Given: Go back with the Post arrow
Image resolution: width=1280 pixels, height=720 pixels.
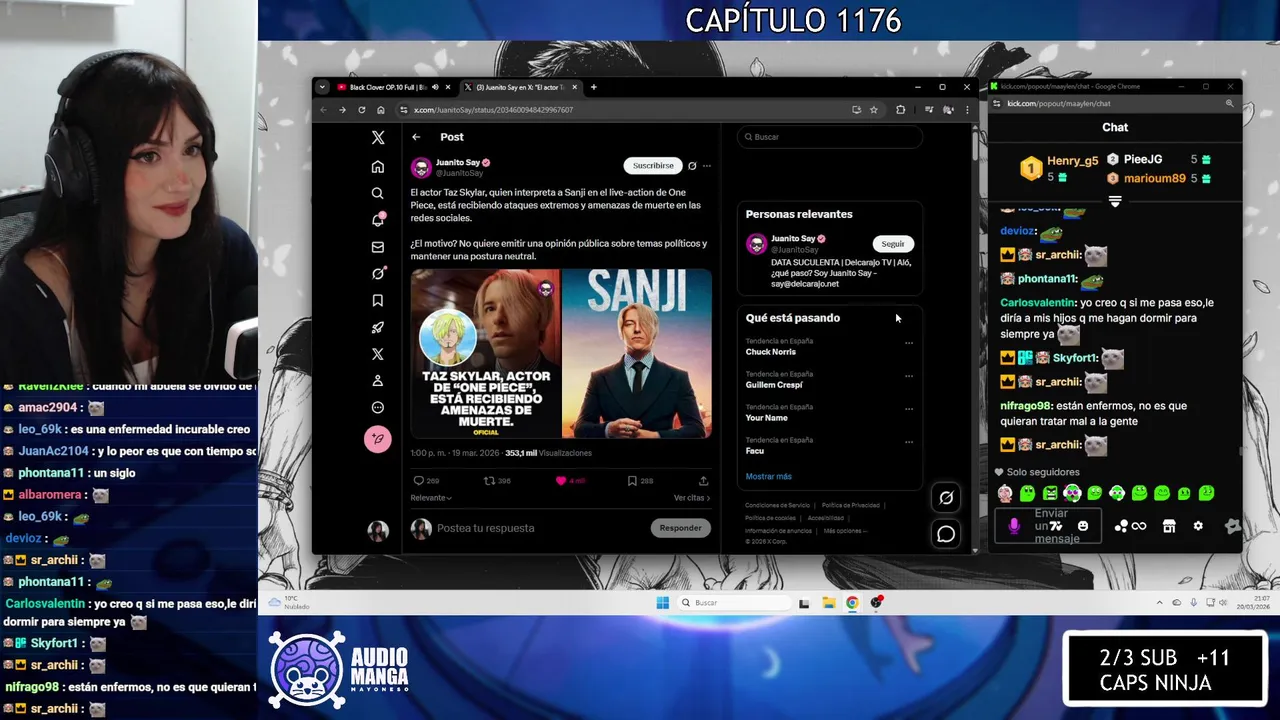Looking at the screenshot, I should pos(416,137).
